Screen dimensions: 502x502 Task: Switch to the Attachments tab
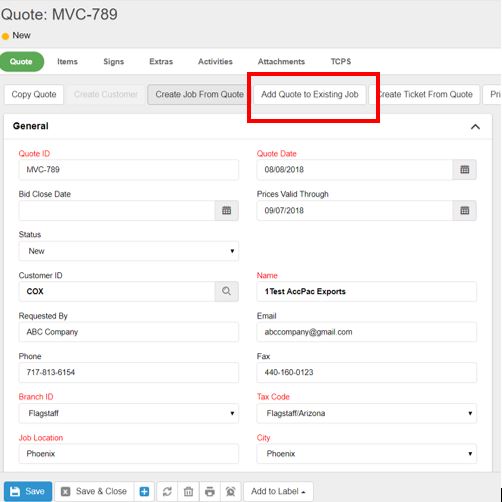(281, 62)
